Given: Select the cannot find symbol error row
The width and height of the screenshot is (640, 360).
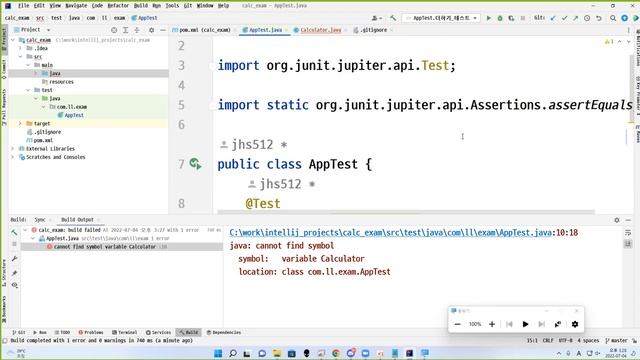Looking at the screenshot, I should pos(122,247).
